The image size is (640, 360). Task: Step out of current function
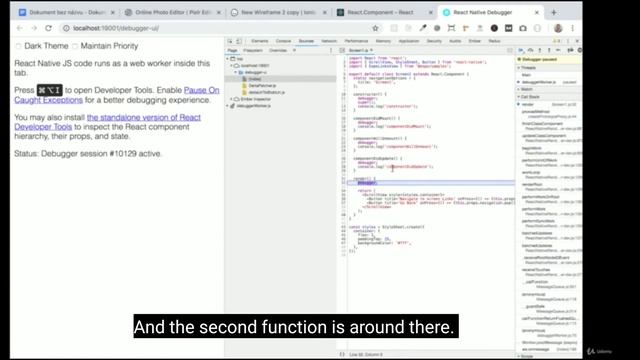pos(549,50)
